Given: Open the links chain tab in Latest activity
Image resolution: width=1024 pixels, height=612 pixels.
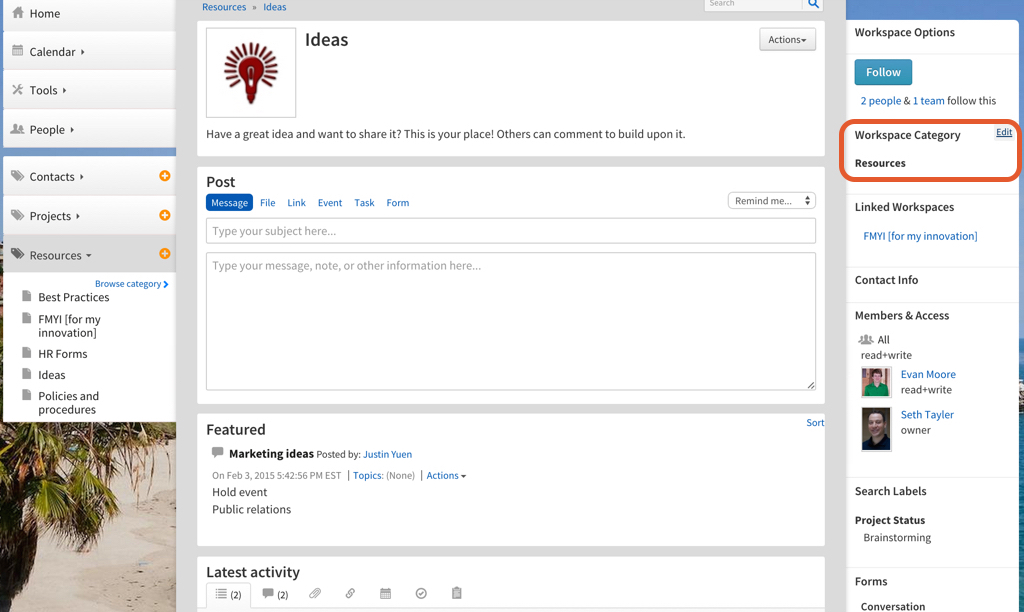Looking at the screenshot, I should pyautogui.click(x=350, y=594).
